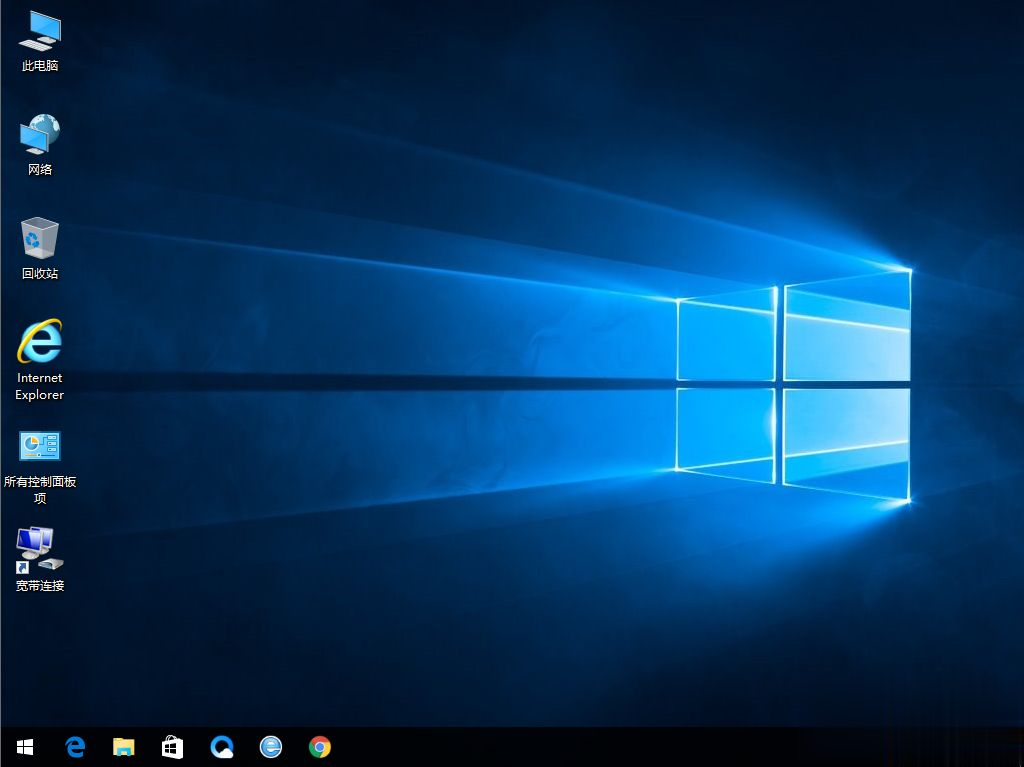Viewport: 1024px width, 767px height.
Task: Click the 此电脑 text label
Action: pos(40,66)
